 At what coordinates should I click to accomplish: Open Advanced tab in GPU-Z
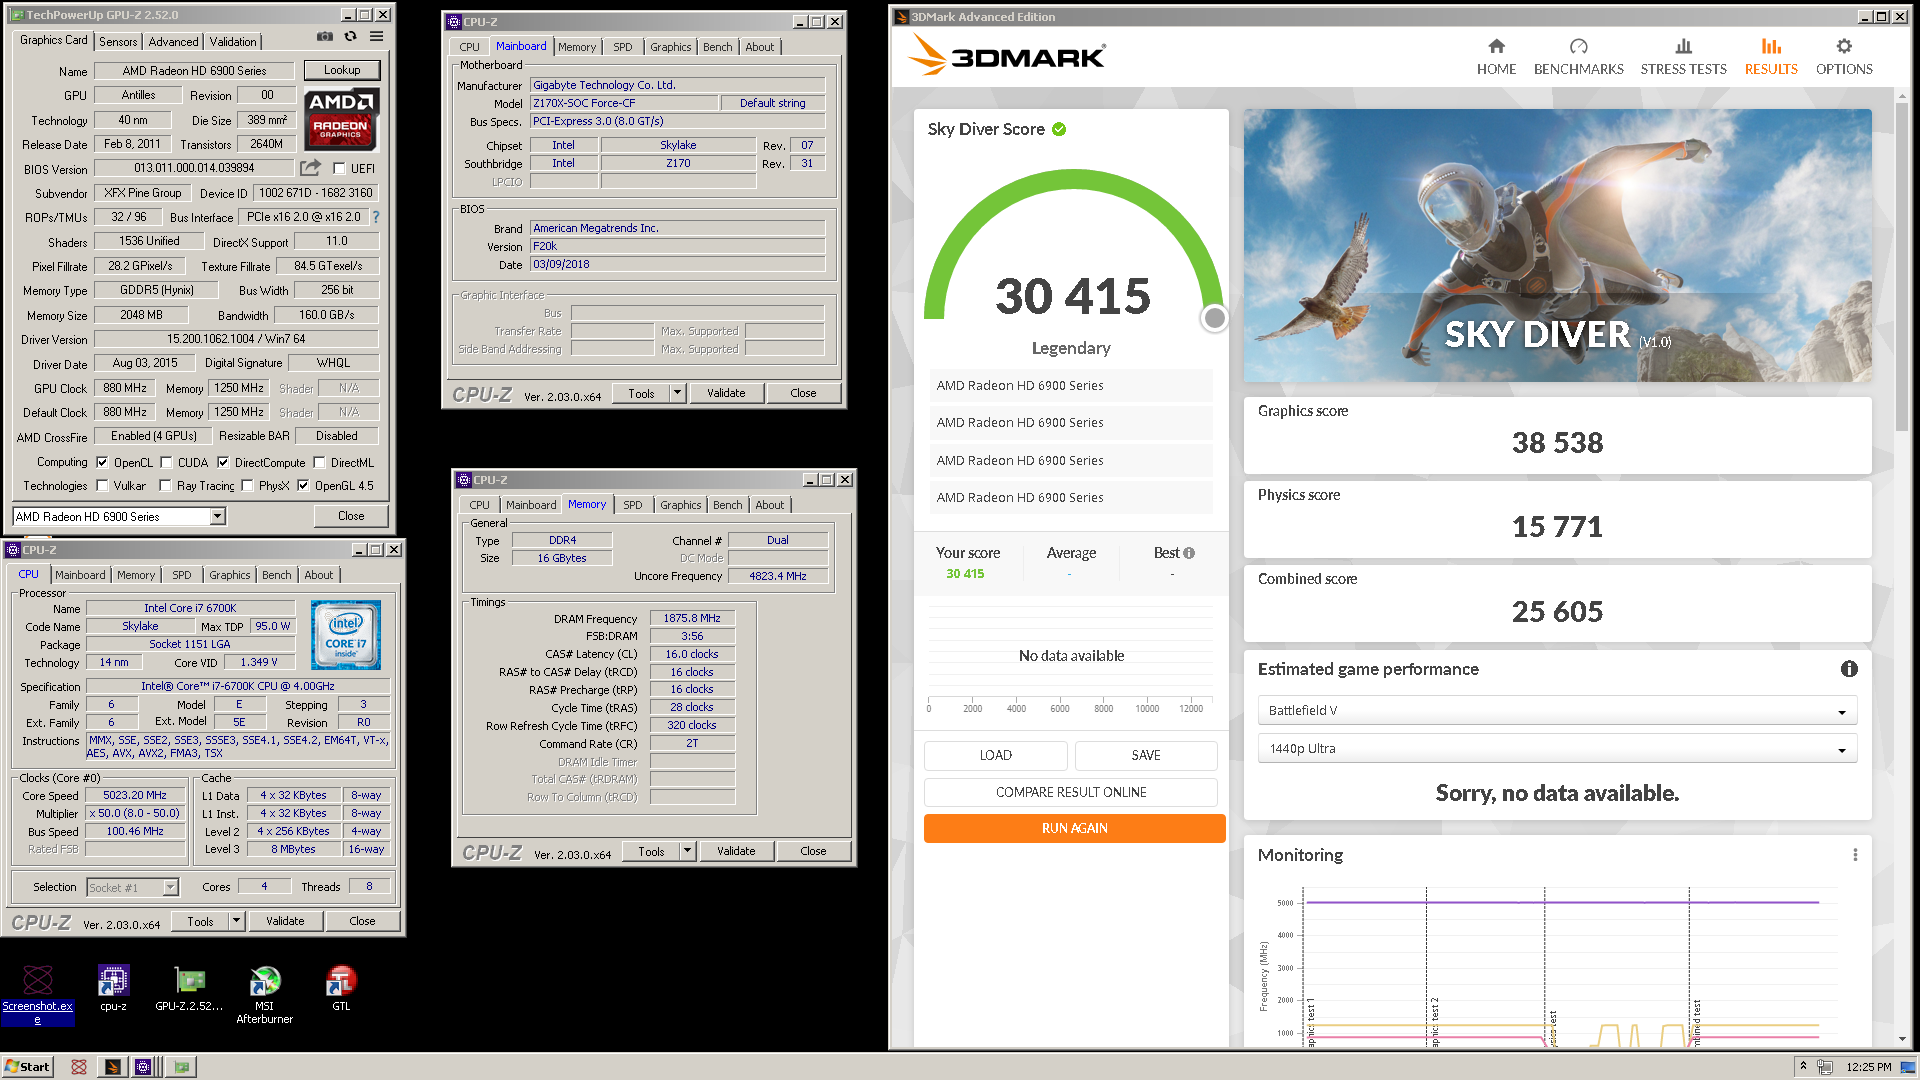pyautogui.click(x=173, y=42)
